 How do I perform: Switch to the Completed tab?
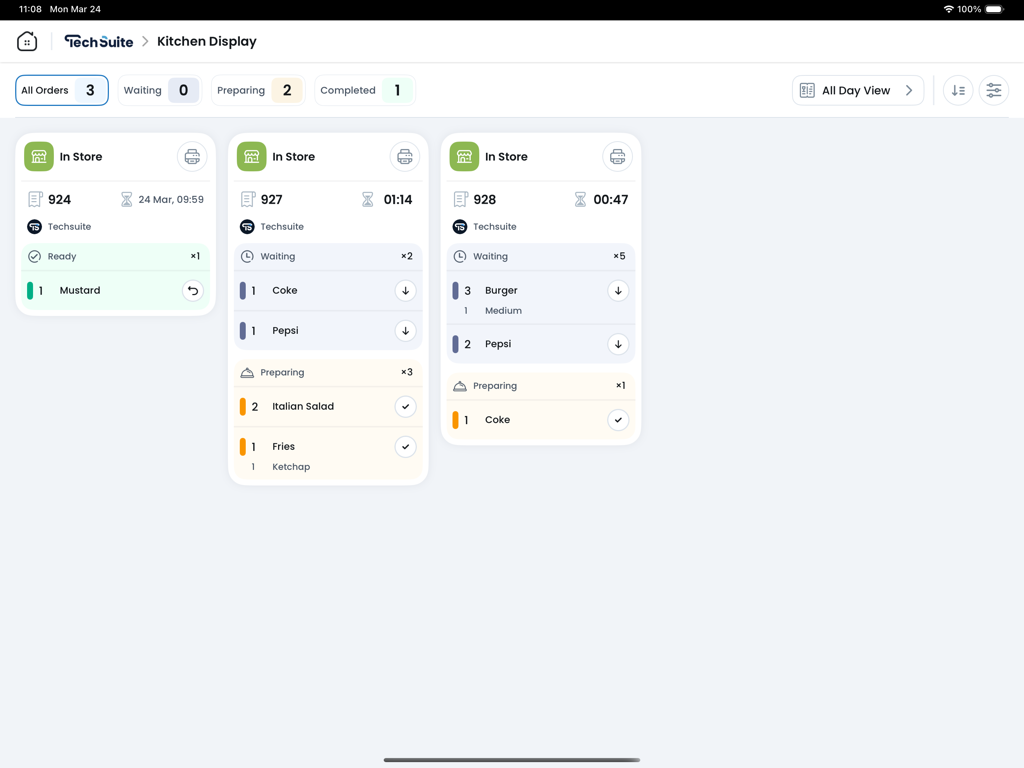[364, 90]
